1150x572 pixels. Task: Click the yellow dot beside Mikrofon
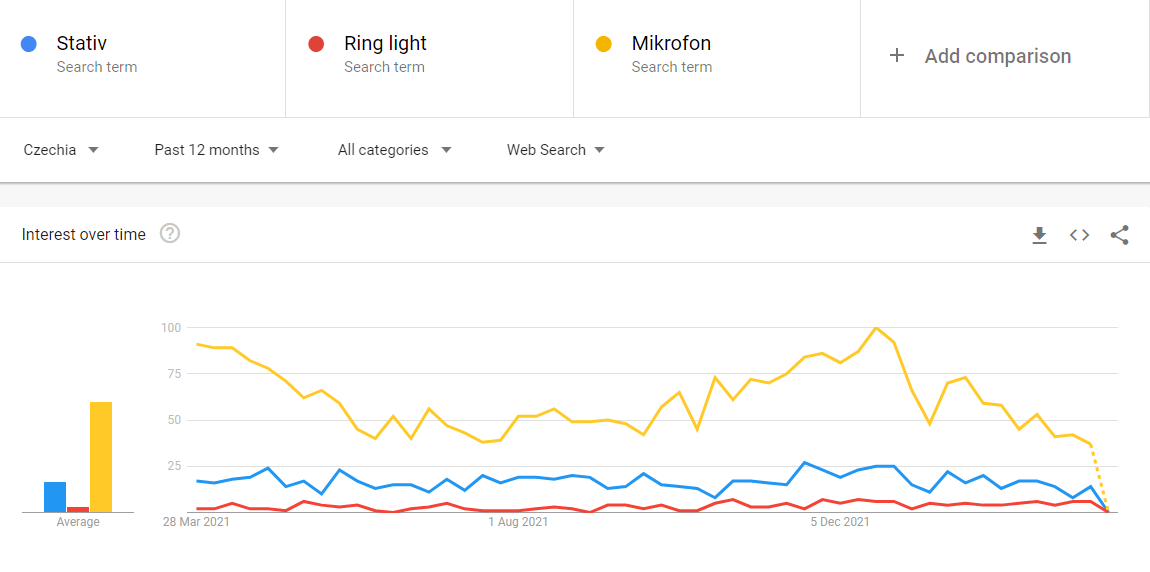coord(603,44)
